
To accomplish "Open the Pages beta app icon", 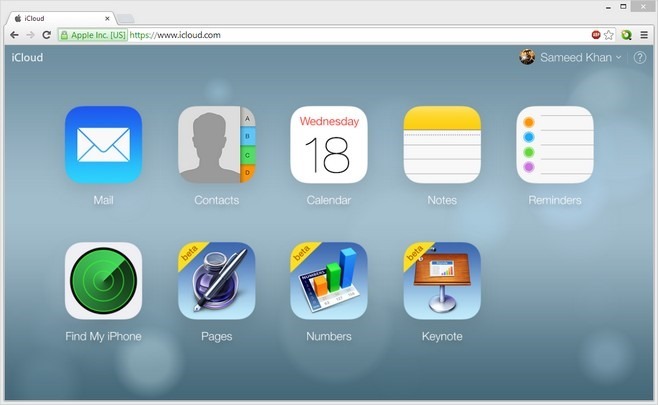I will pos(217,280).
